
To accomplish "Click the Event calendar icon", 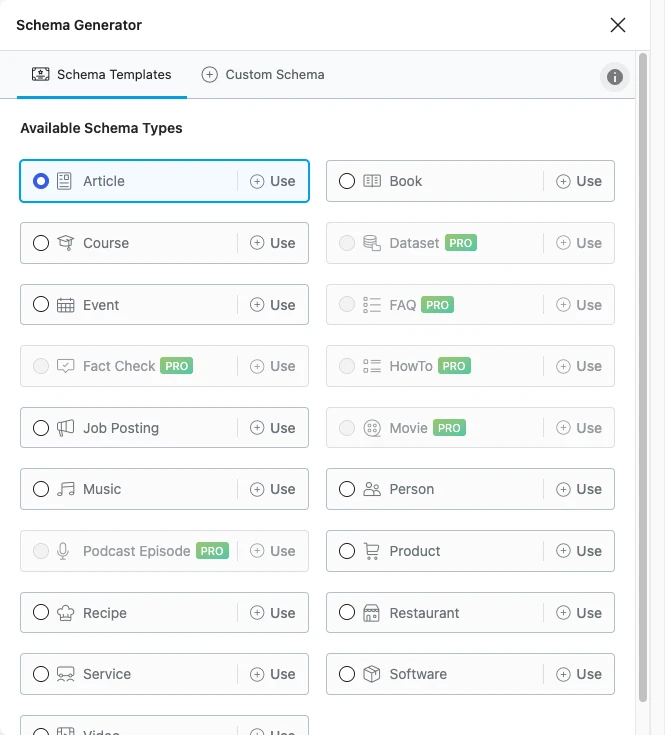I will [x=66, y=305].
